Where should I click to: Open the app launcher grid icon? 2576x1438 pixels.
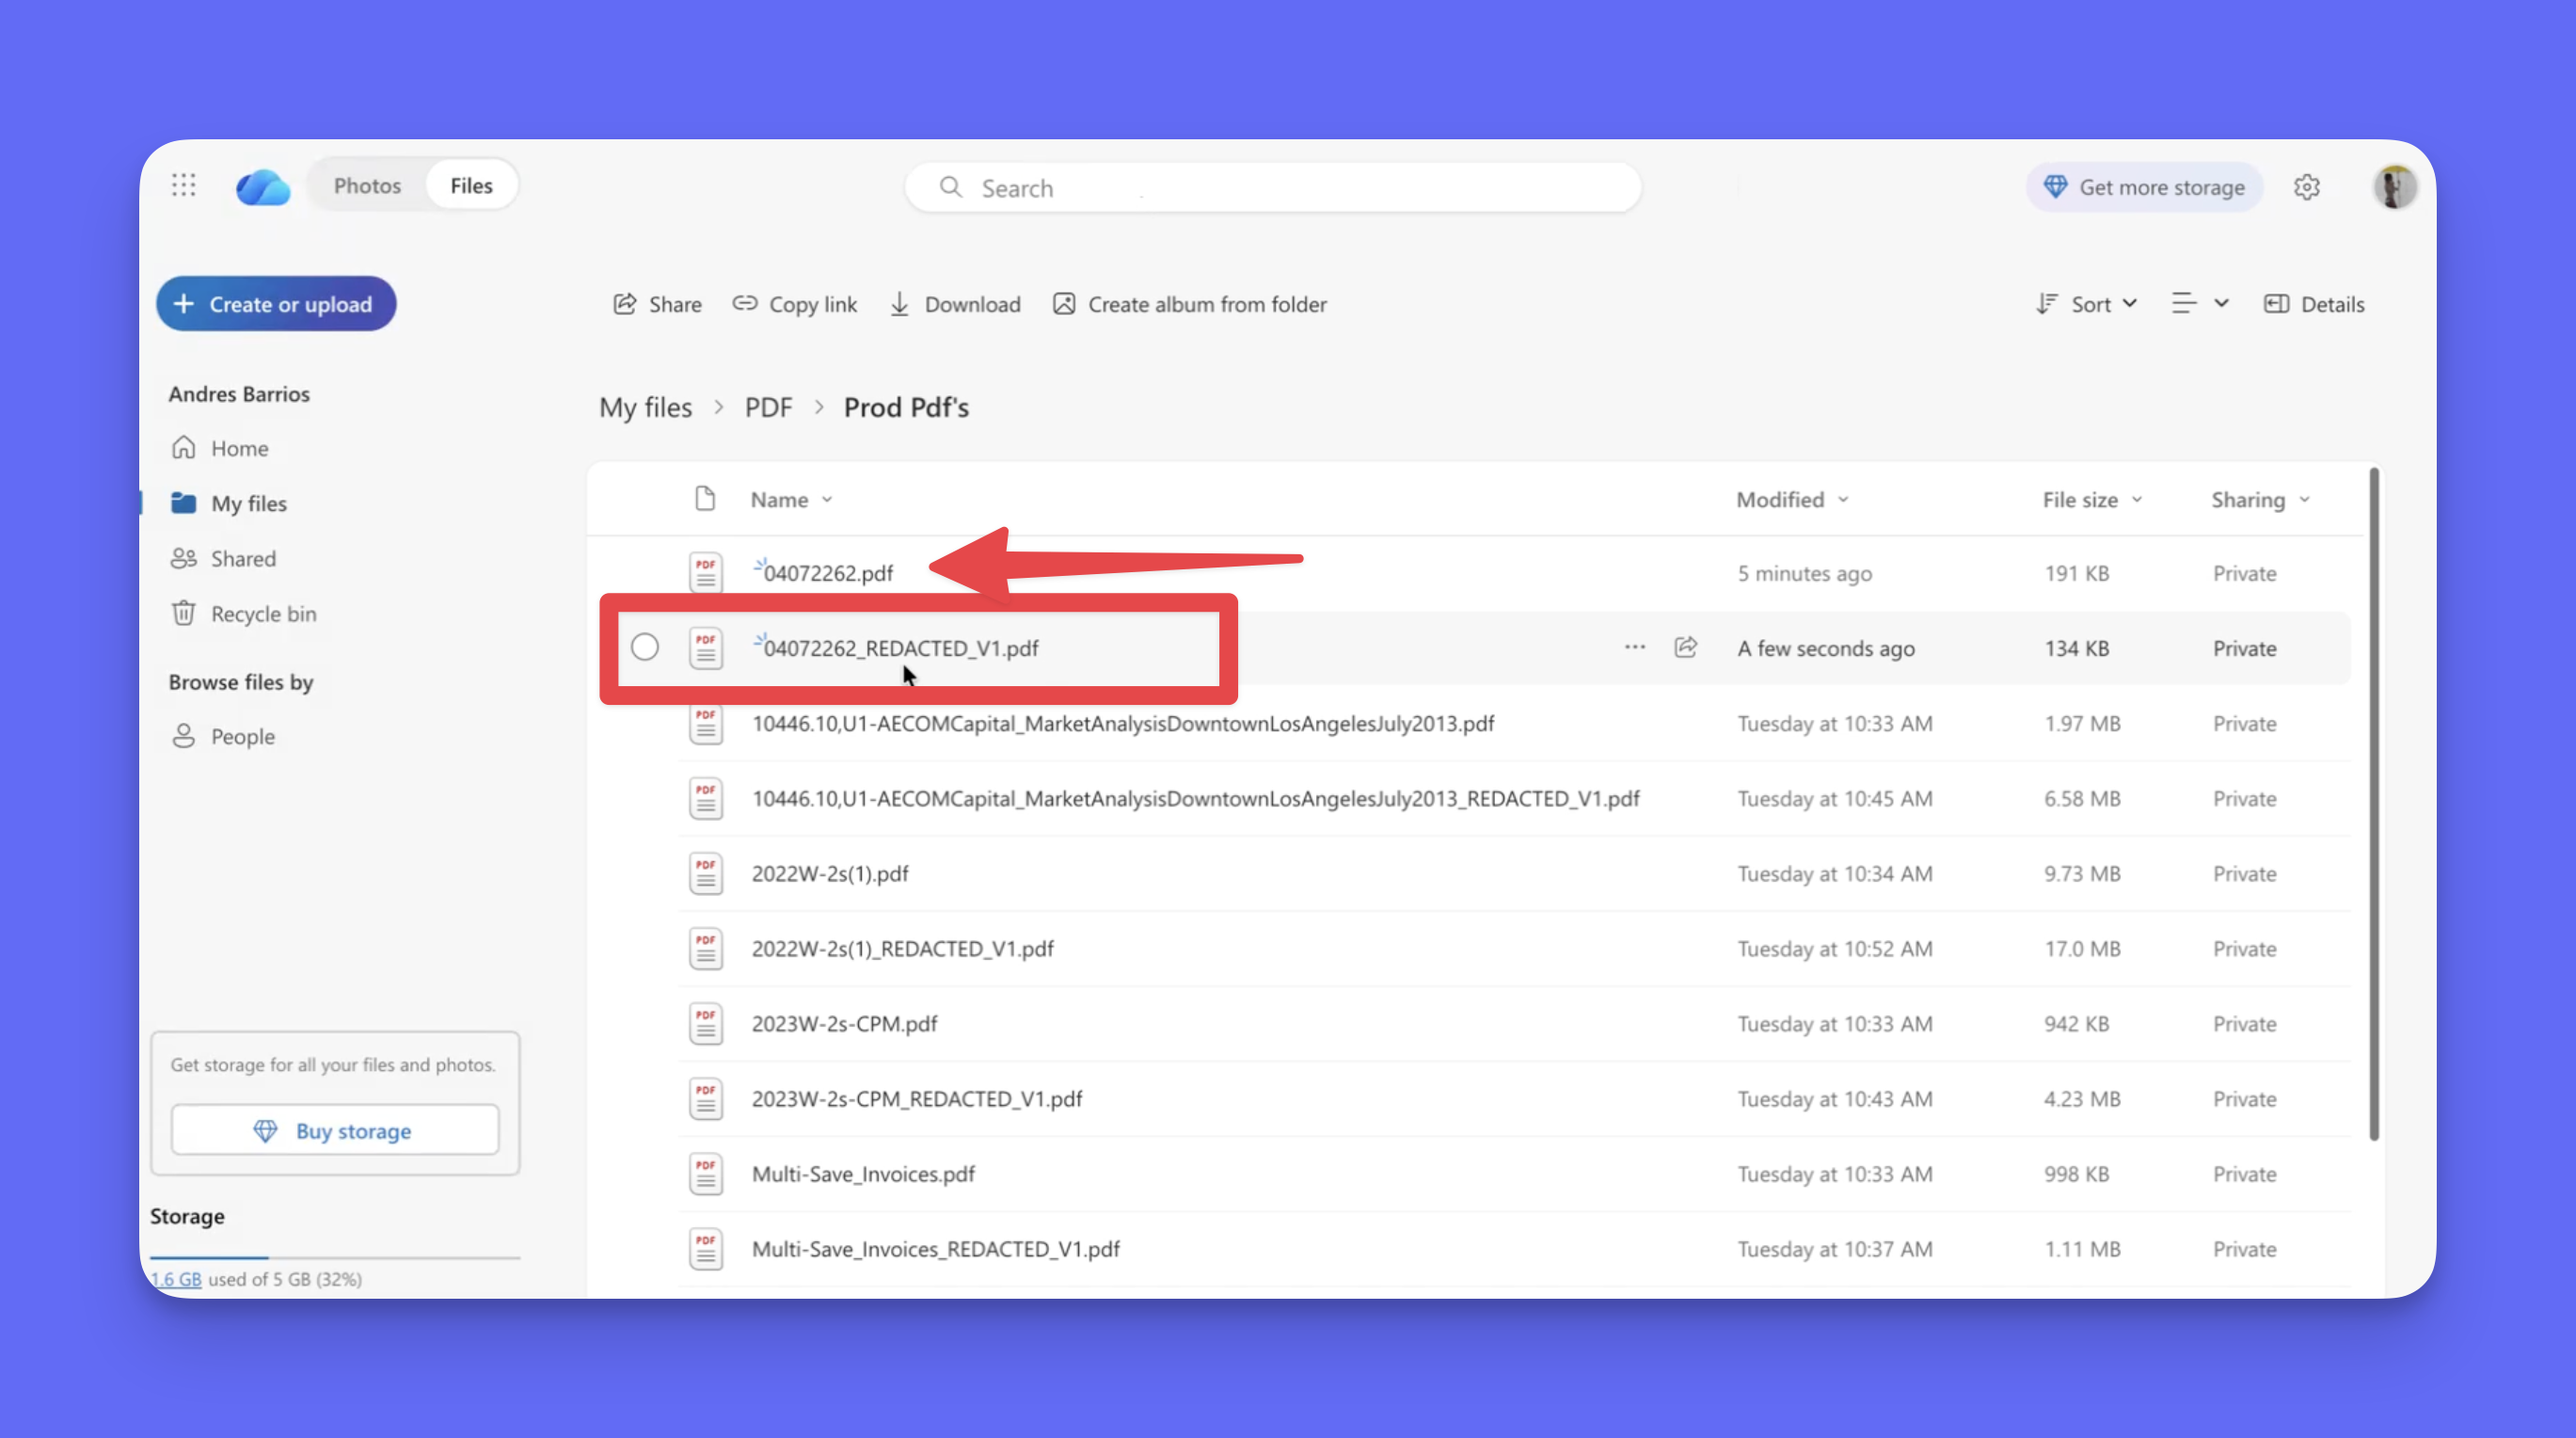[183, 185]
